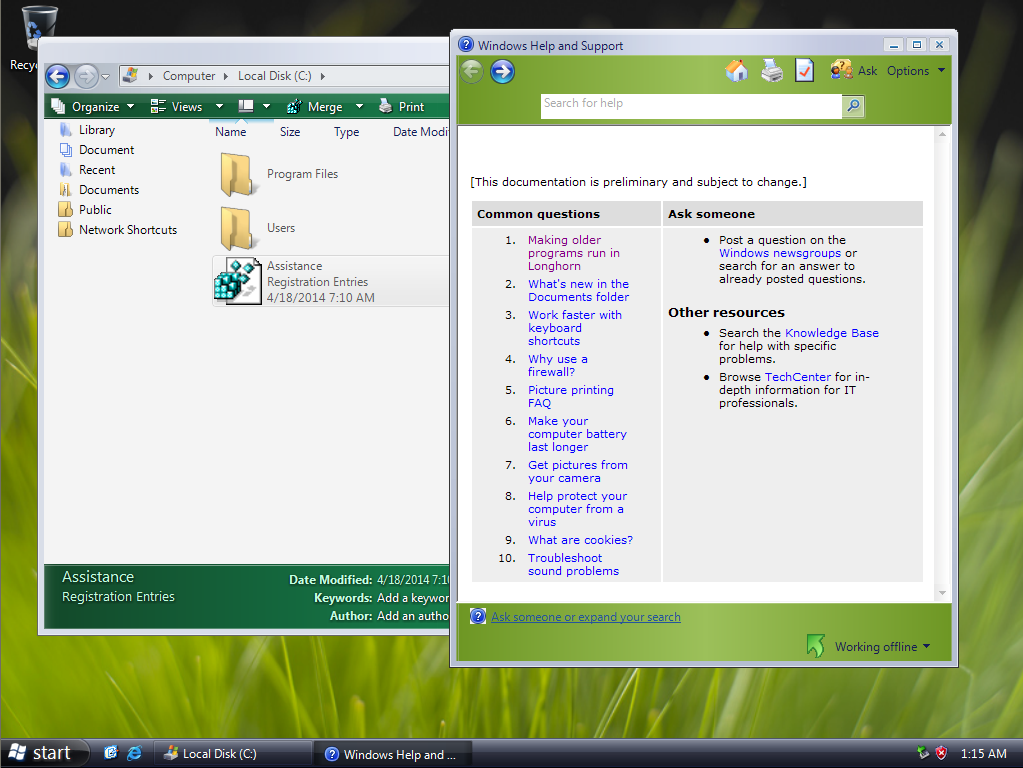The width and height of the screenshot is (1023, 768).
Task: Click the Search for help field
Action: click(x=691, y=106)
